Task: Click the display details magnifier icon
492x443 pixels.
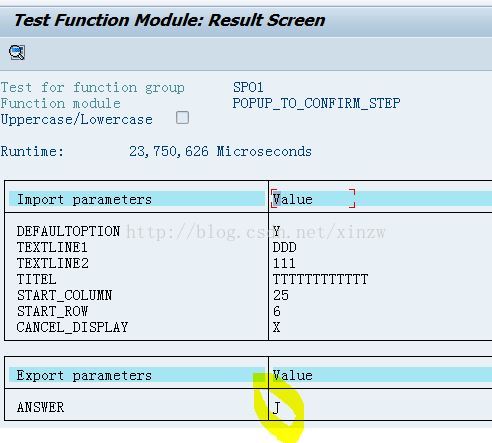Action: coord(17,52)
